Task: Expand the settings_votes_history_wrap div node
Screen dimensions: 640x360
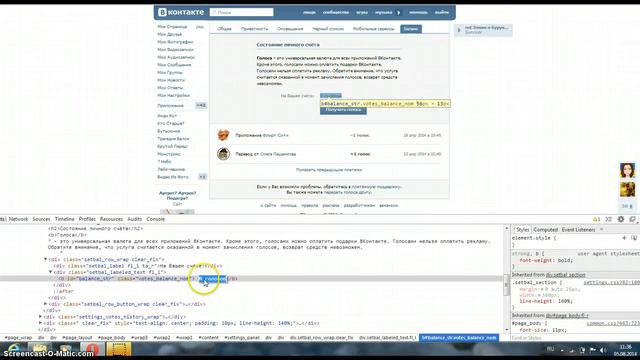Action: 40,316
